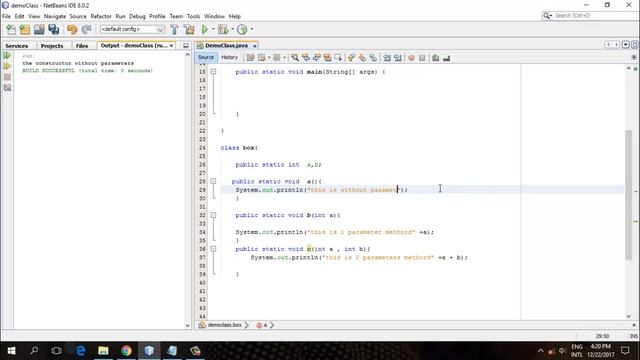Select the DemoClass.java editor tab

click(x=227, y=46)
